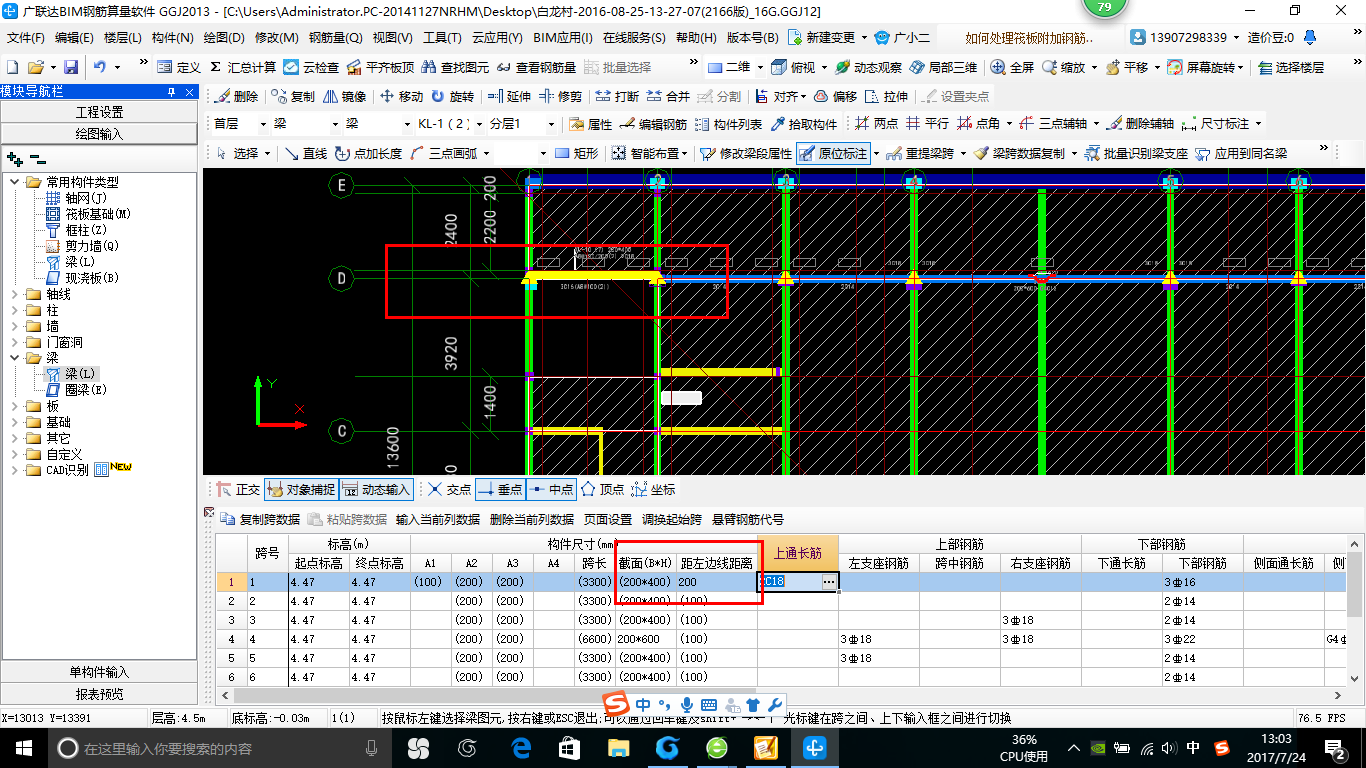Select the 延伸 (extend) tool
Viewport: 1366px width, 768px height.
click(x=510, y=97)
